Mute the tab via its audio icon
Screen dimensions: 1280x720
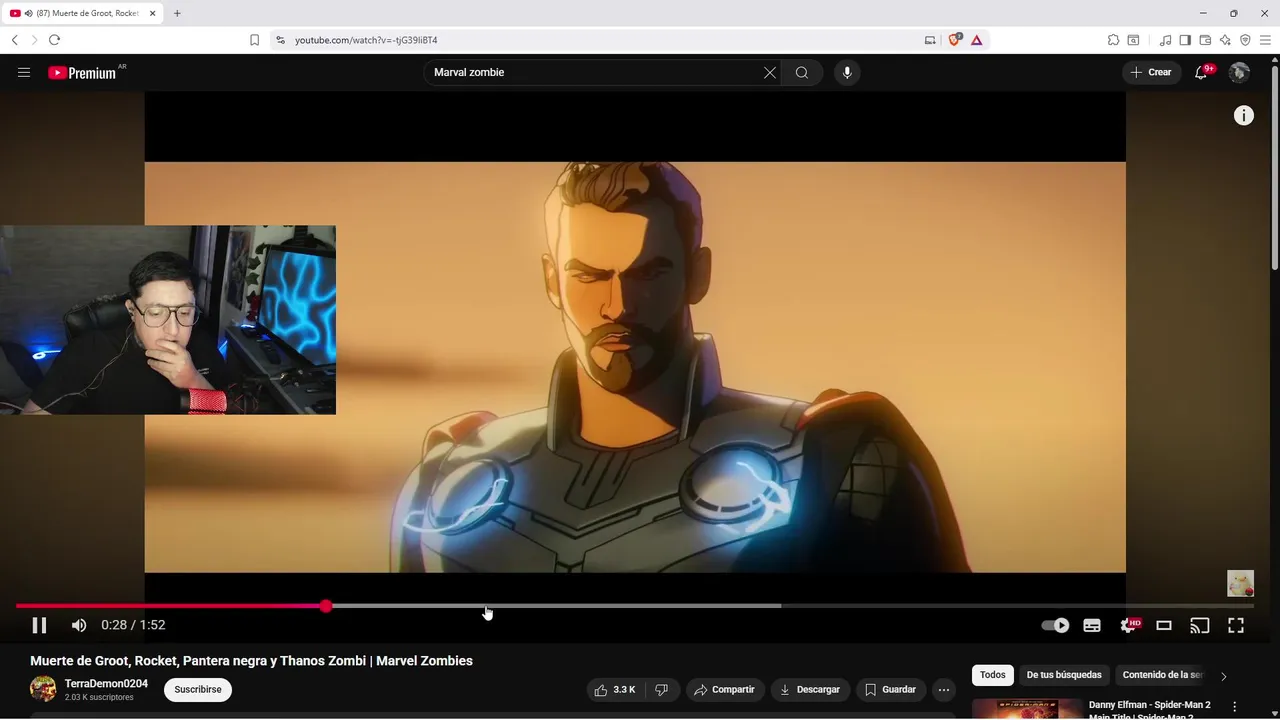(x=28, y=13)
